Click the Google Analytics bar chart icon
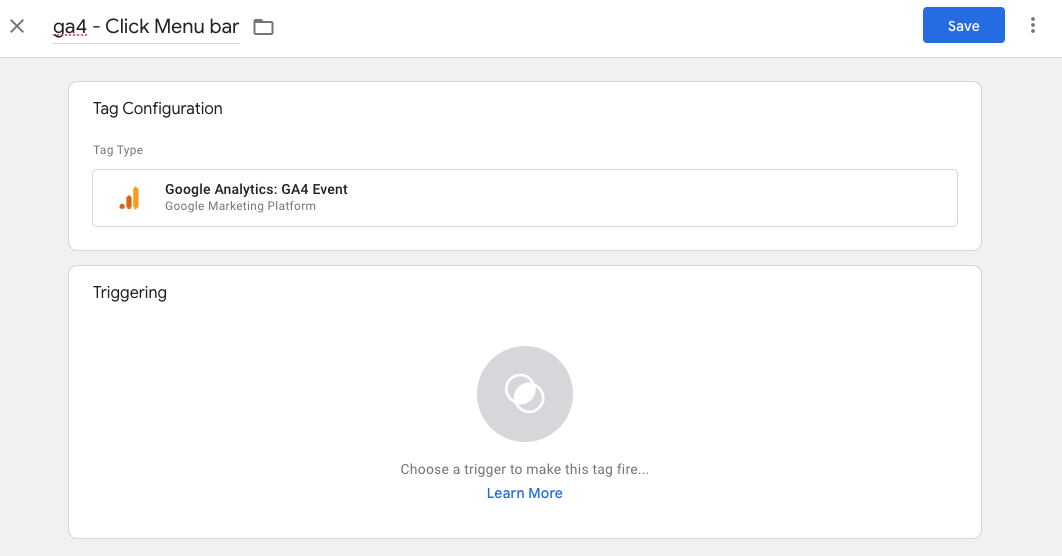Viewport: 1062px width, 556px height. tap(129, 198)
